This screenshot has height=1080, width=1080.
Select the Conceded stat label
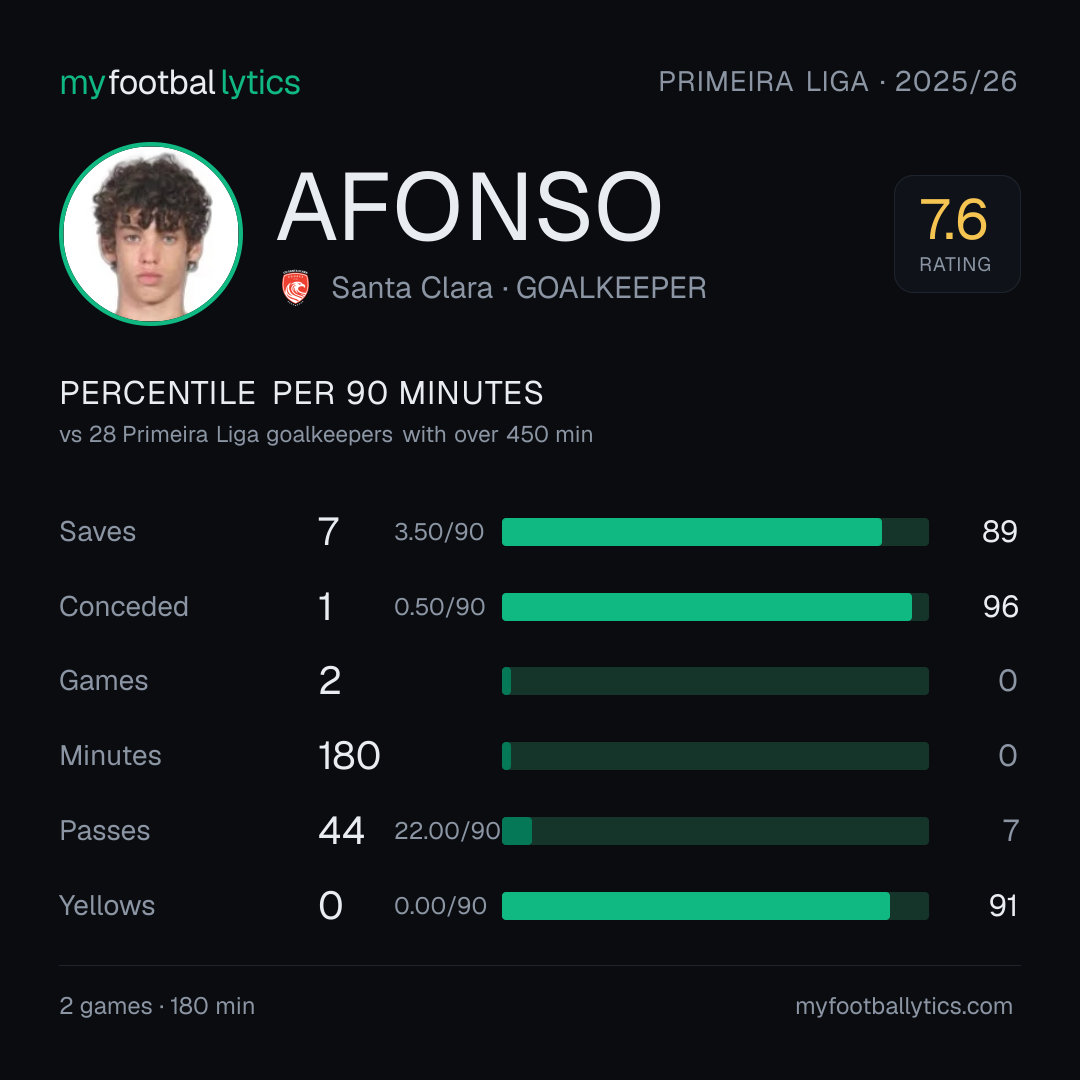(124, 607)
